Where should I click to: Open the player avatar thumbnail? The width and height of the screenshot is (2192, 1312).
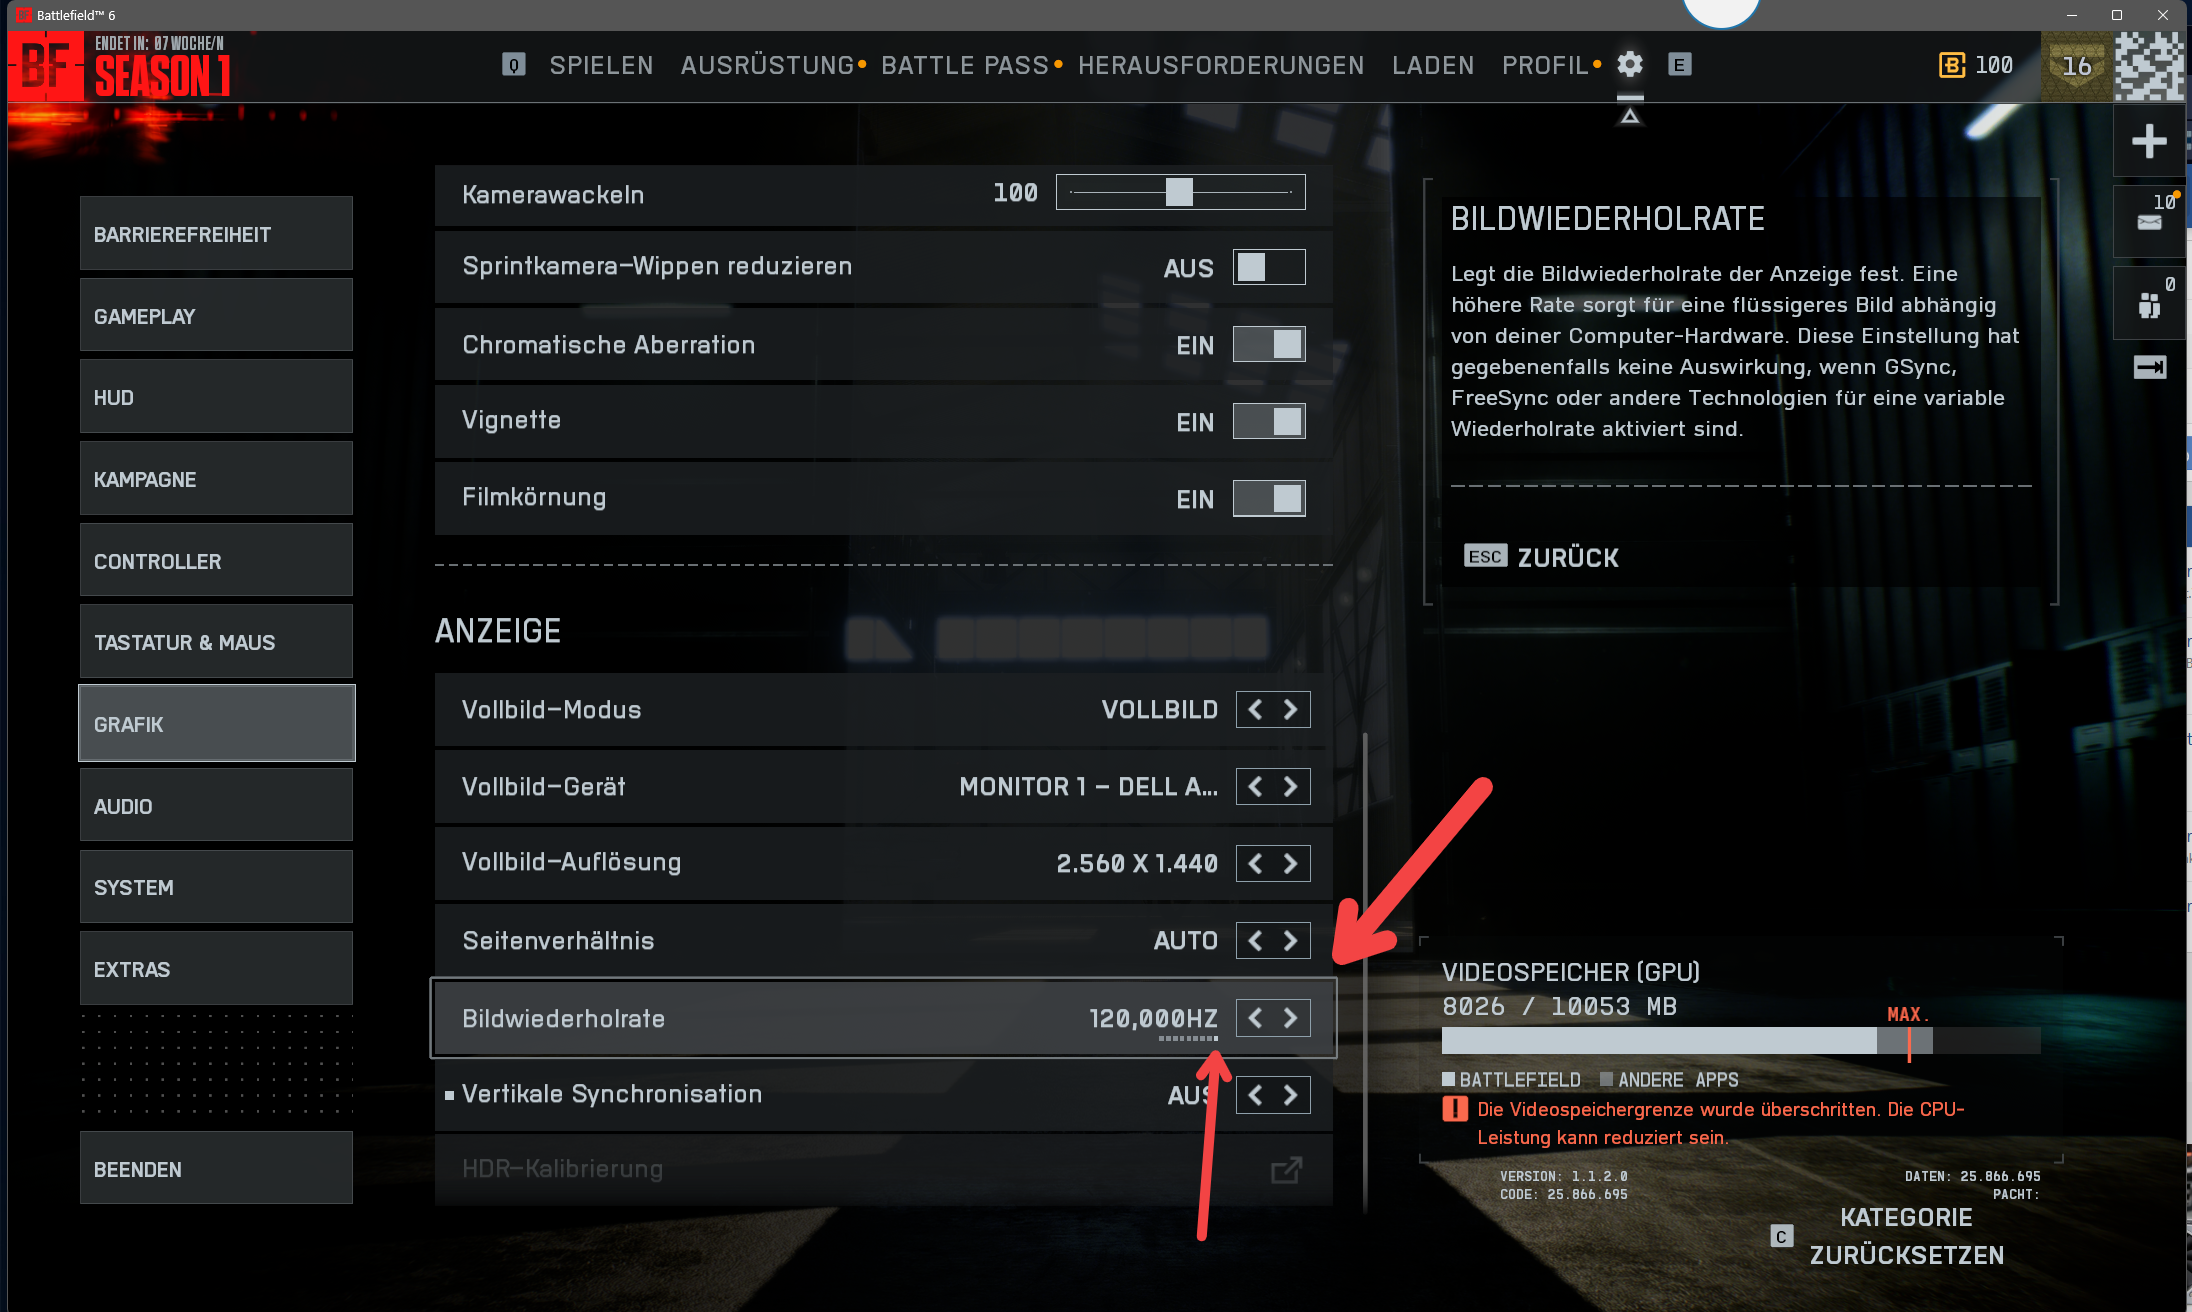click(x=2149, y=66)
